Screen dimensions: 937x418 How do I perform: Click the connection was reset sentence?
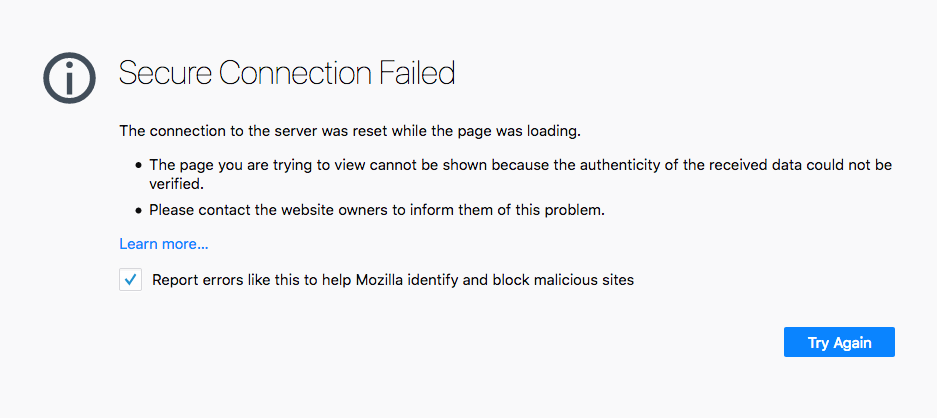pos(350,131)
